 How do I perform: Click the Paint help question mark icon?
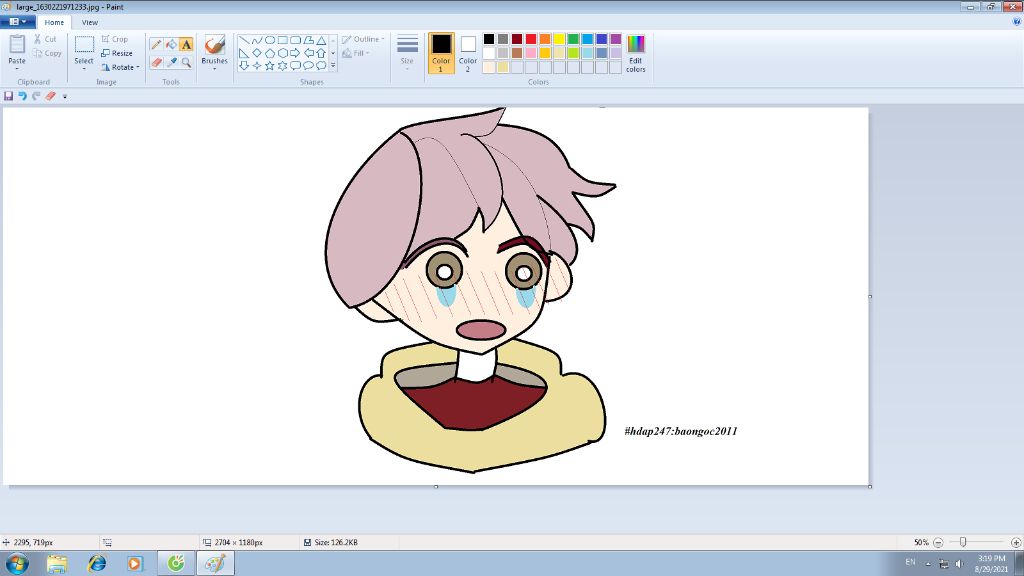(x=1016, y=22)
